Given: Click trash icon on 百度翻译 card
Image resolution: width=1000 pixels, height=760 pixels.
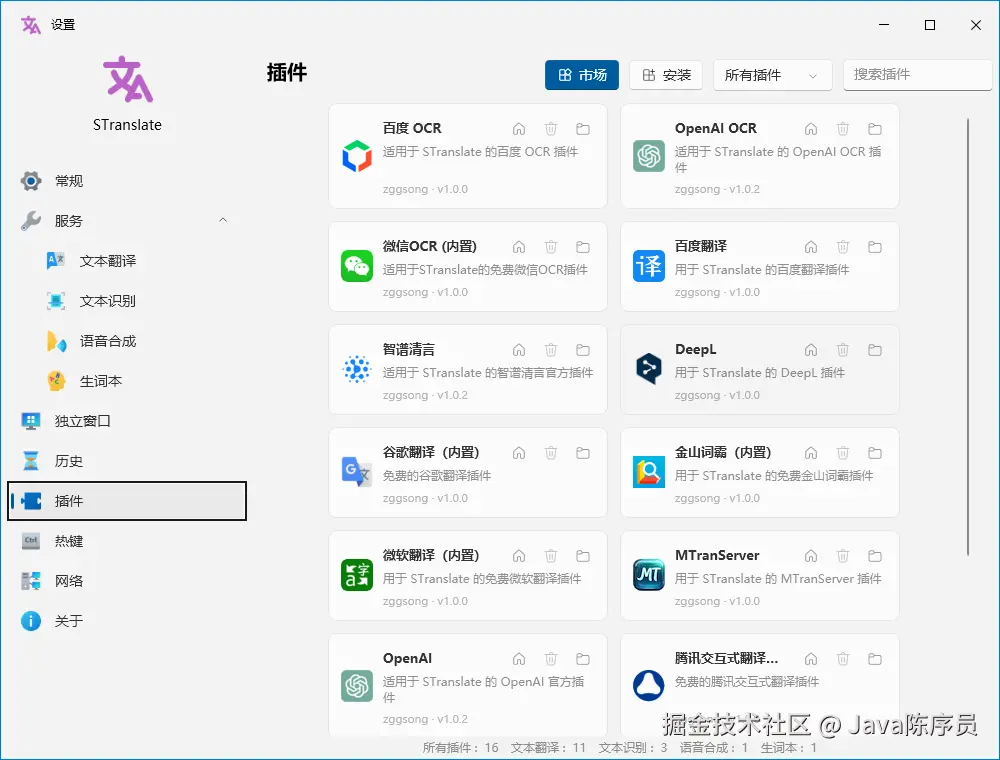Looking at the screenshot, I should 843,247.
